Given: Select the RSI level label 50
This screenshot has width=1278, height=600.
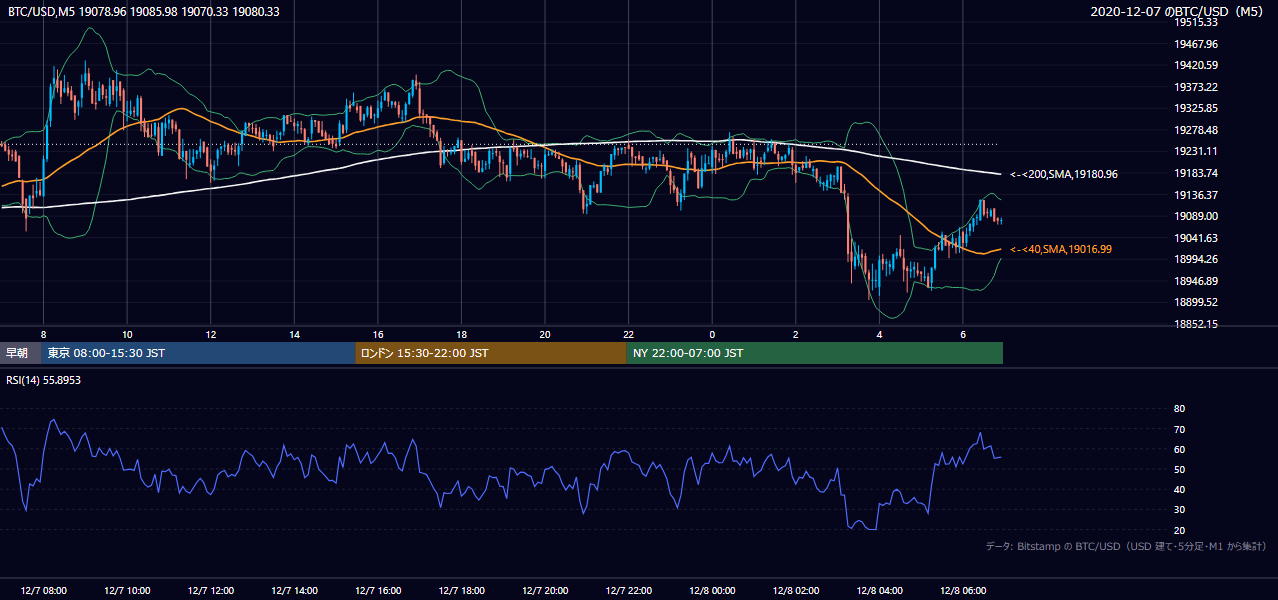Looking at the screenshot, I should (x=1179, y=469).
